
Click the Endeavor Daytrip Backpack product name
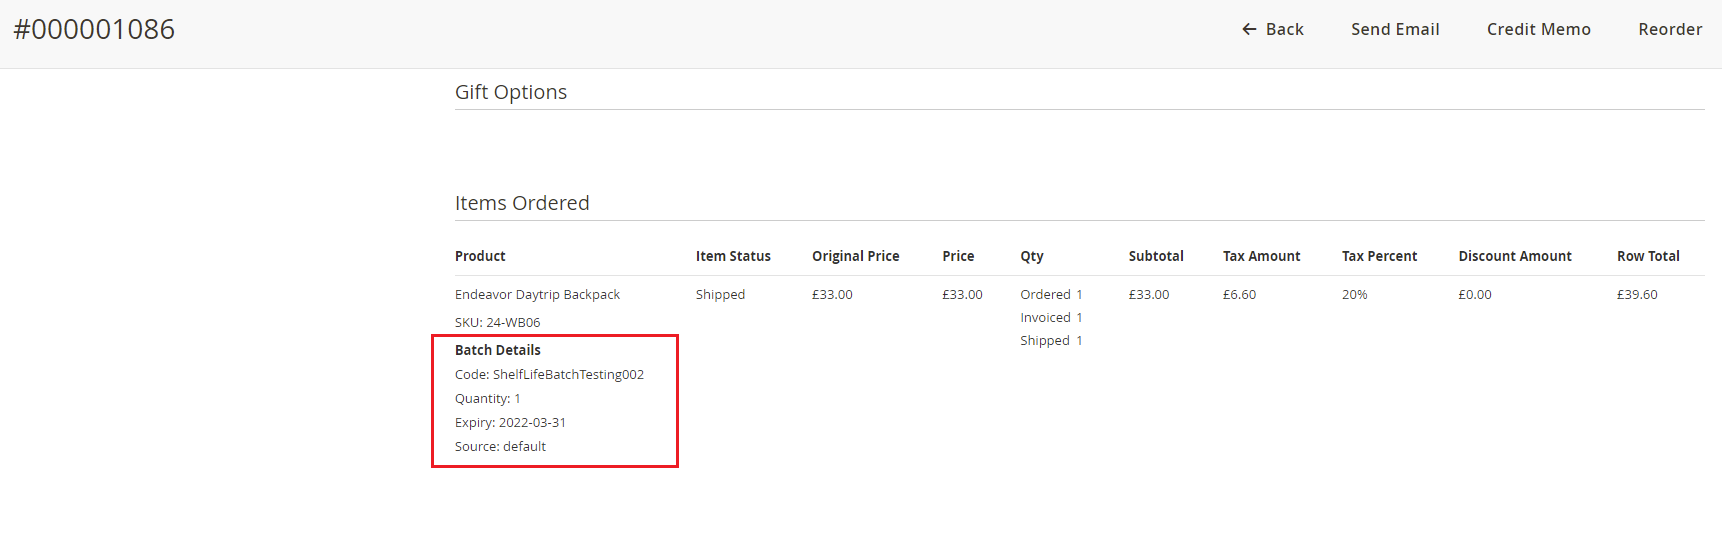(537, 295)
